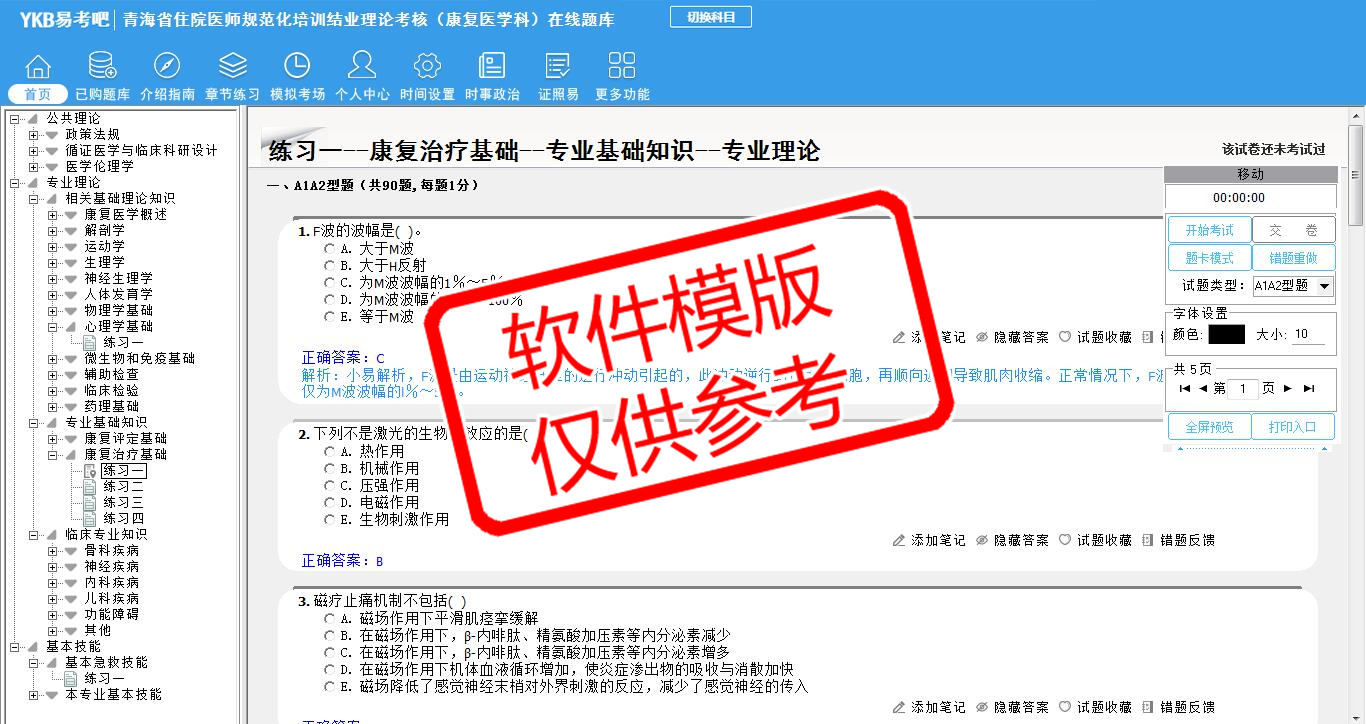Viewport: 1366px width, 724px height.
Task: Open 时间设置 gear icon
Action: tap(427, 66)
